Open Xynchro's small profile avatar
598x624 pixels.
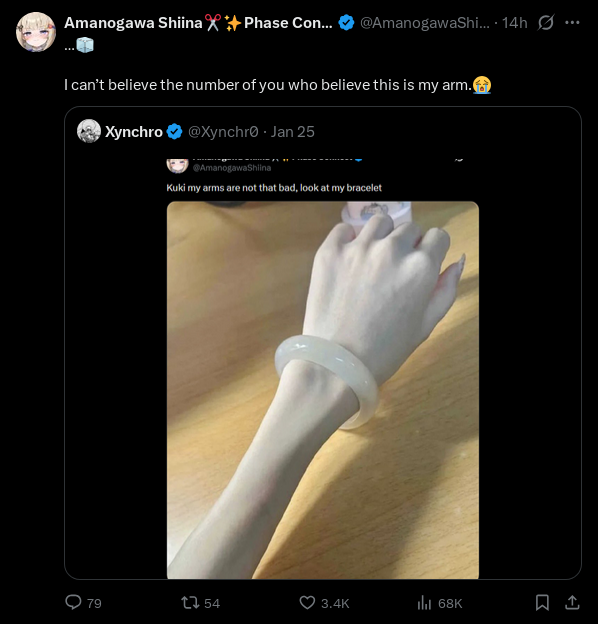coord(89,131)
